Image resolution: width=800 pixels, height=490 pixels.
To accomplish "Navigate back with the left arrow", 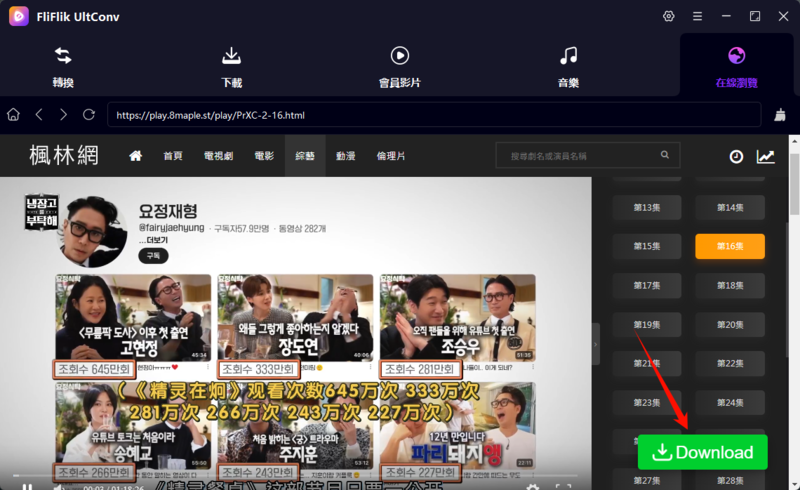I will pyautogui.click(x=39, y=115).
